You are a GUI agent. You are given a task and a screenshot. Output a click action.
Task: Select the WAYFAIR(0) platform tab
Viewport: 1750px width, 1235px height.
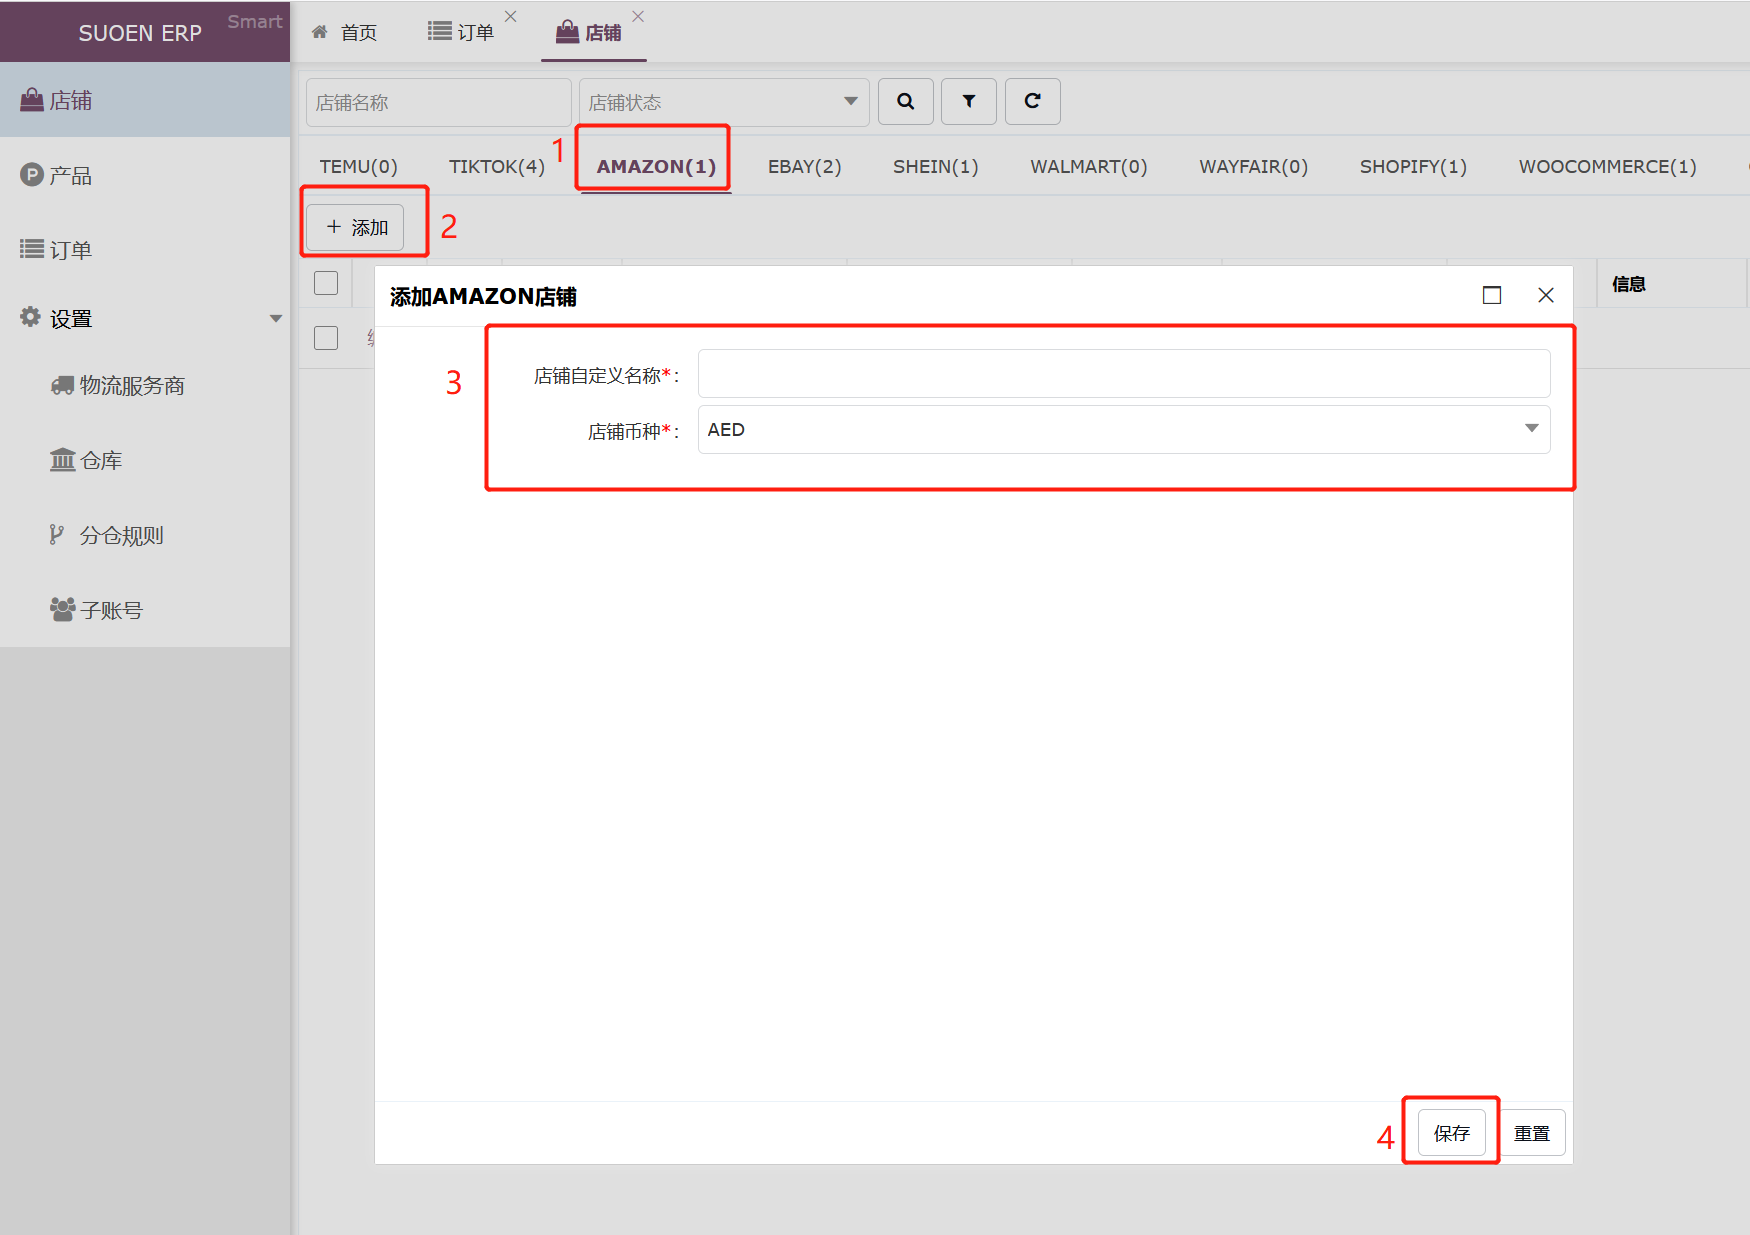pyautogui.click(x=1253, y=166)
